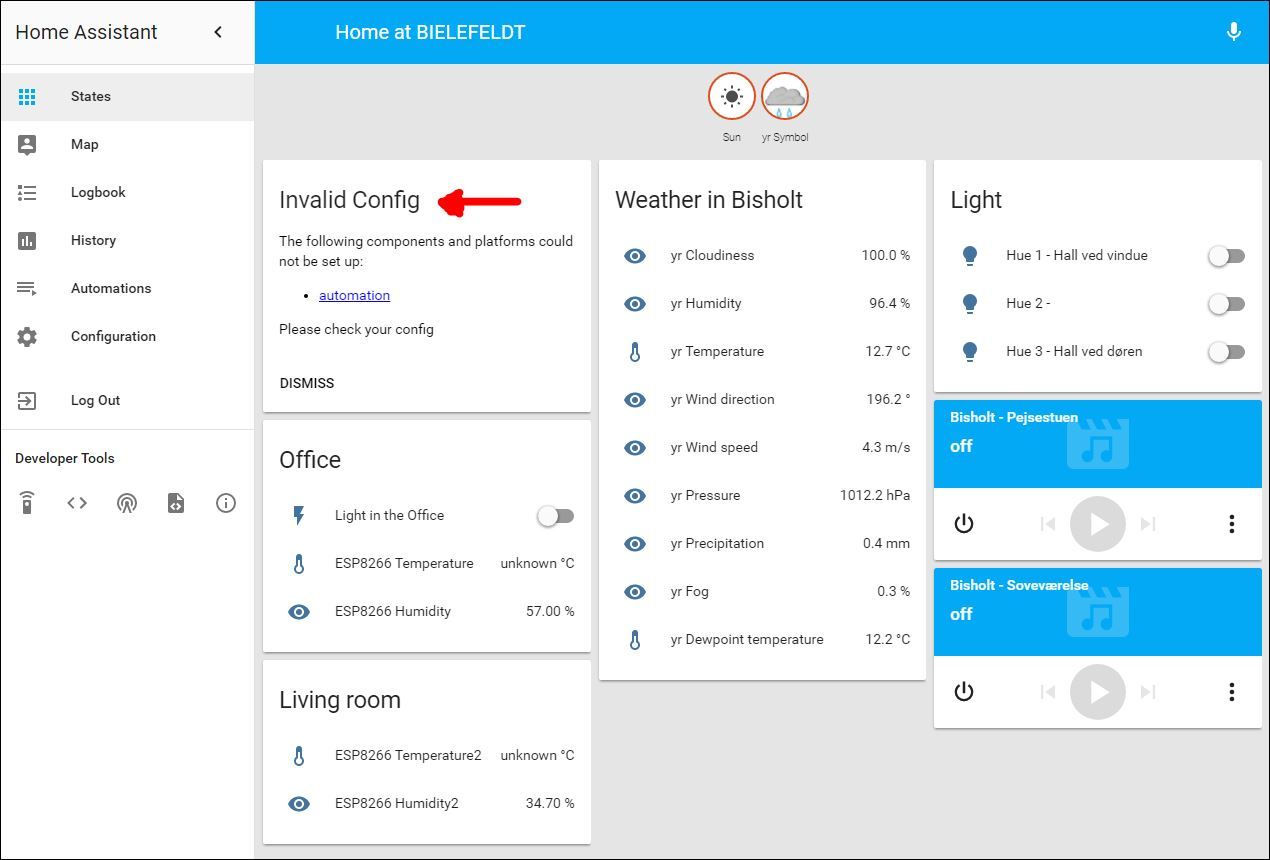Open the Templates developer tool
The width and height of the screenshot is (1270, 860).
point(176,503)
